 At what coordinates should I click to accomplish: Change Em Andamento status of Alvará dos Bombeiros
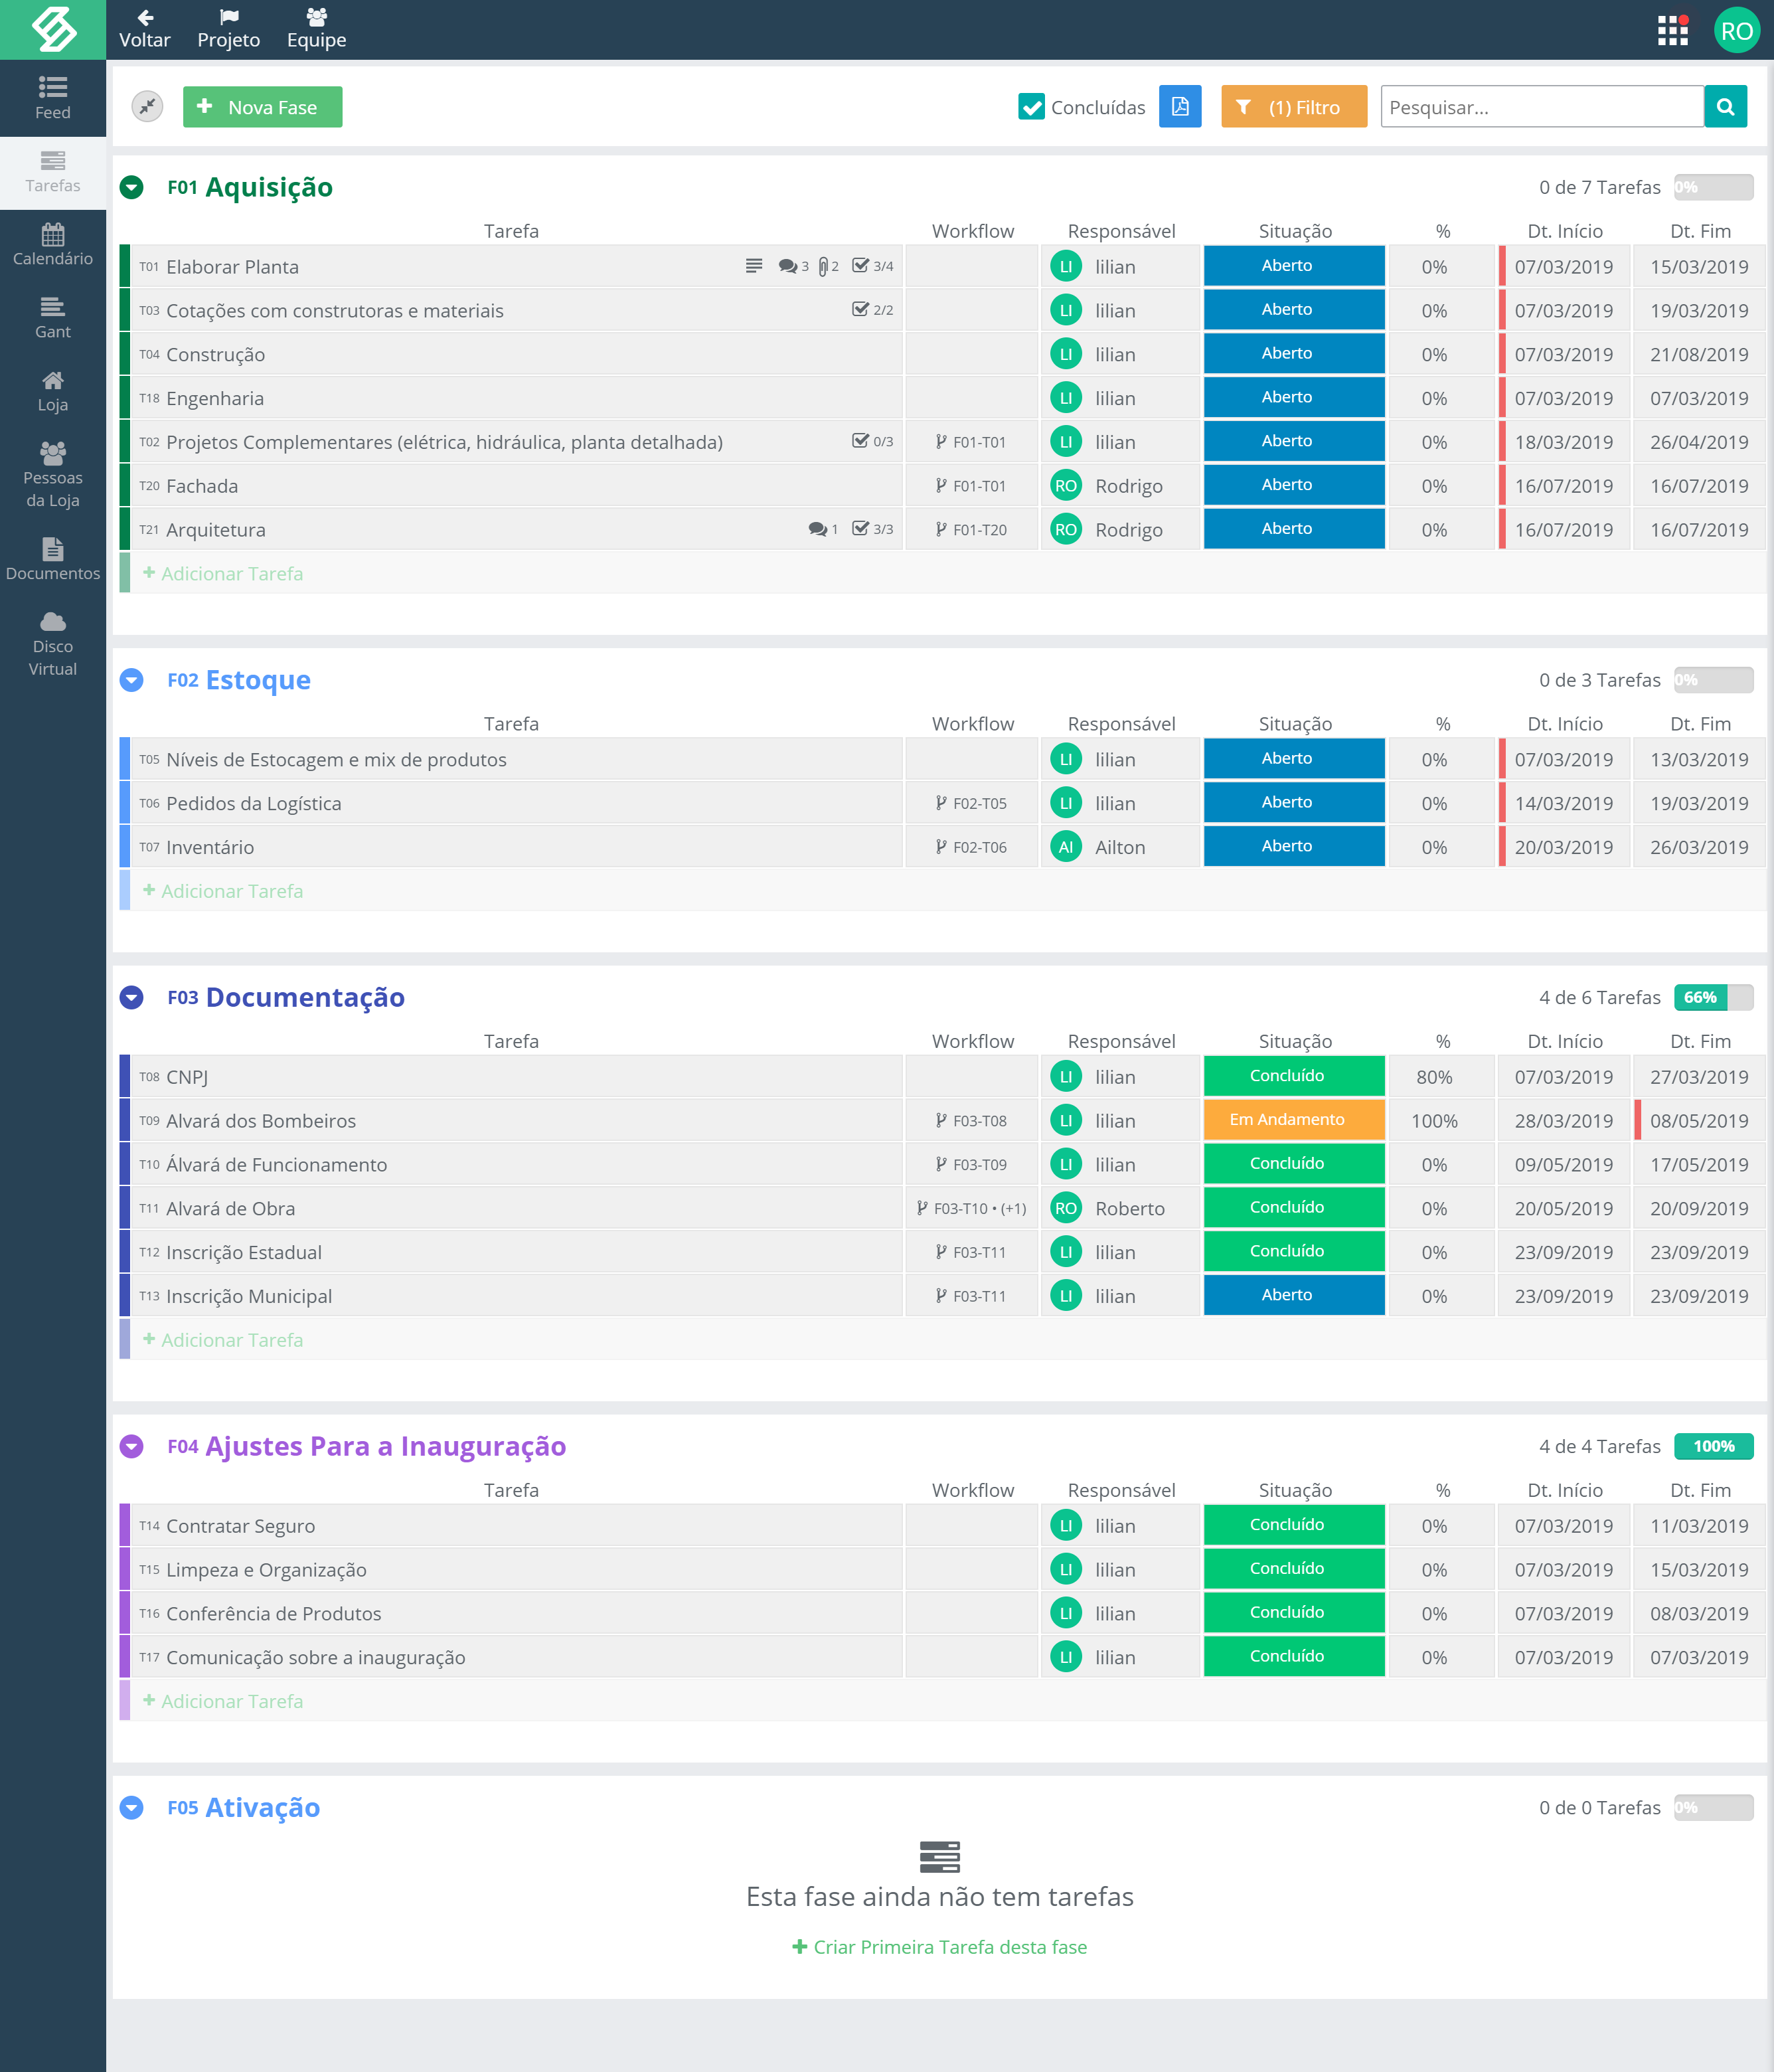(1294, 1120)
